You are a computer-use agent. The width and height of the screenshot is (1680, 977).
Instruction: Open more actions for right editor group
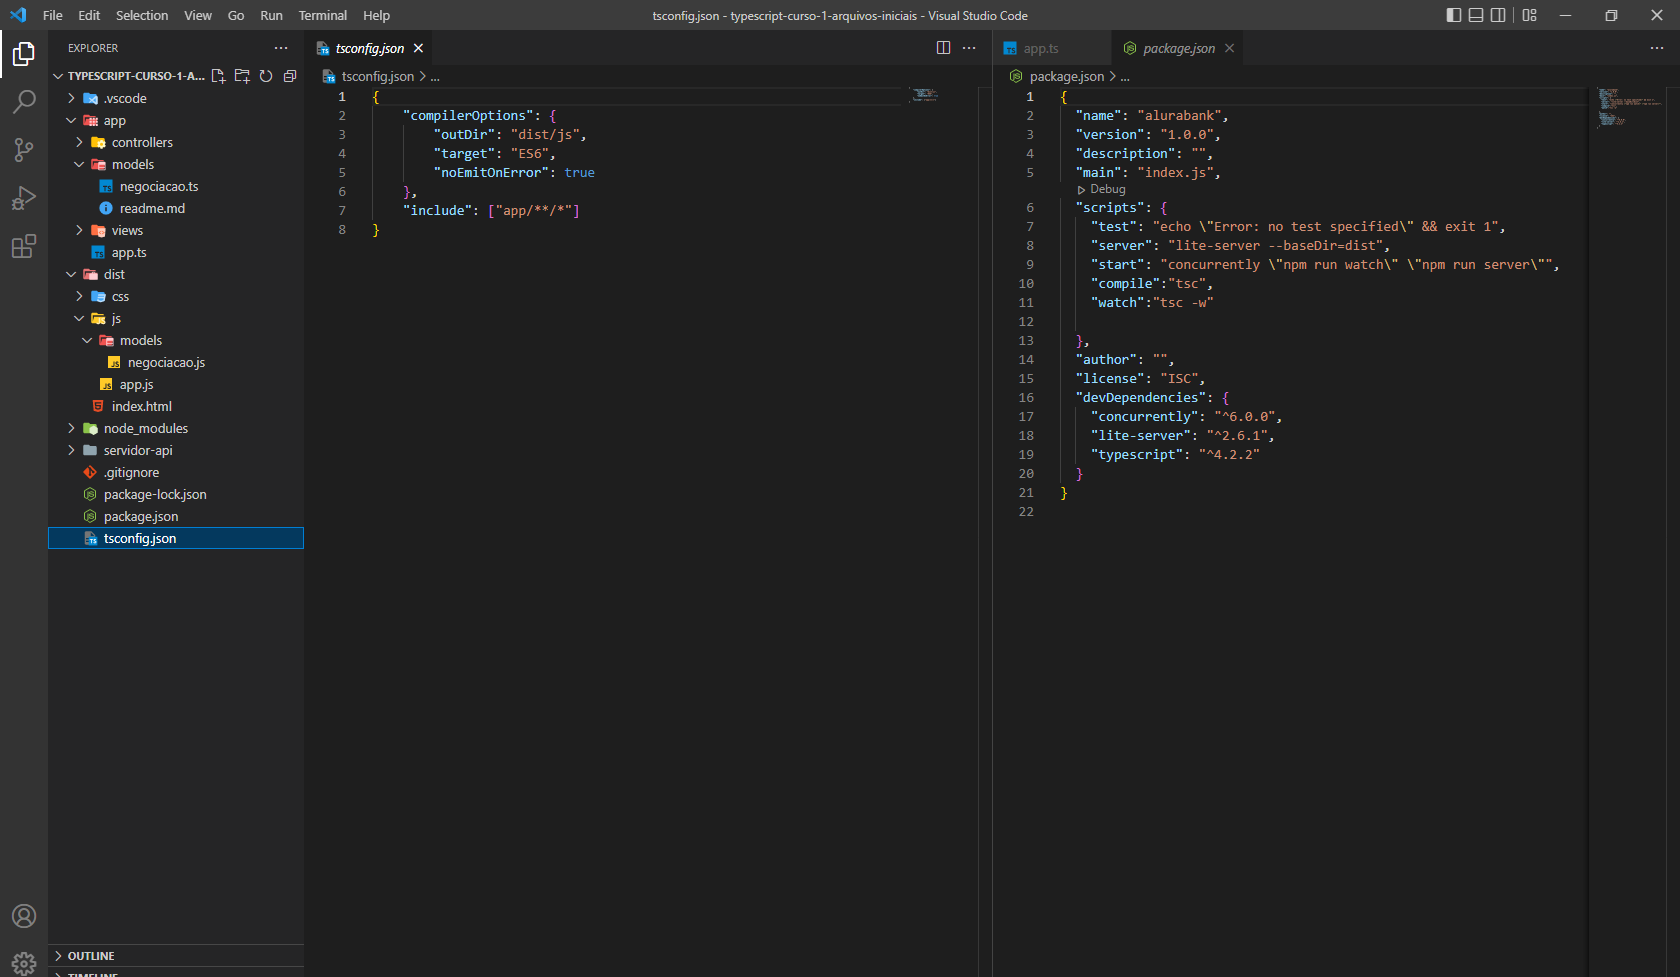tap(1657, 48)
